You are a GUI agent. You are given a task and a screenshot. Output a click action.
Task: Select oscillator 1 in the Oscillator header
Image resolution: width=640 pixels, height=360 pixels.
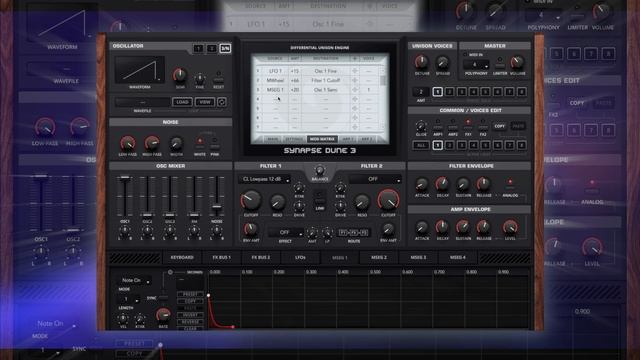point(198,49)
